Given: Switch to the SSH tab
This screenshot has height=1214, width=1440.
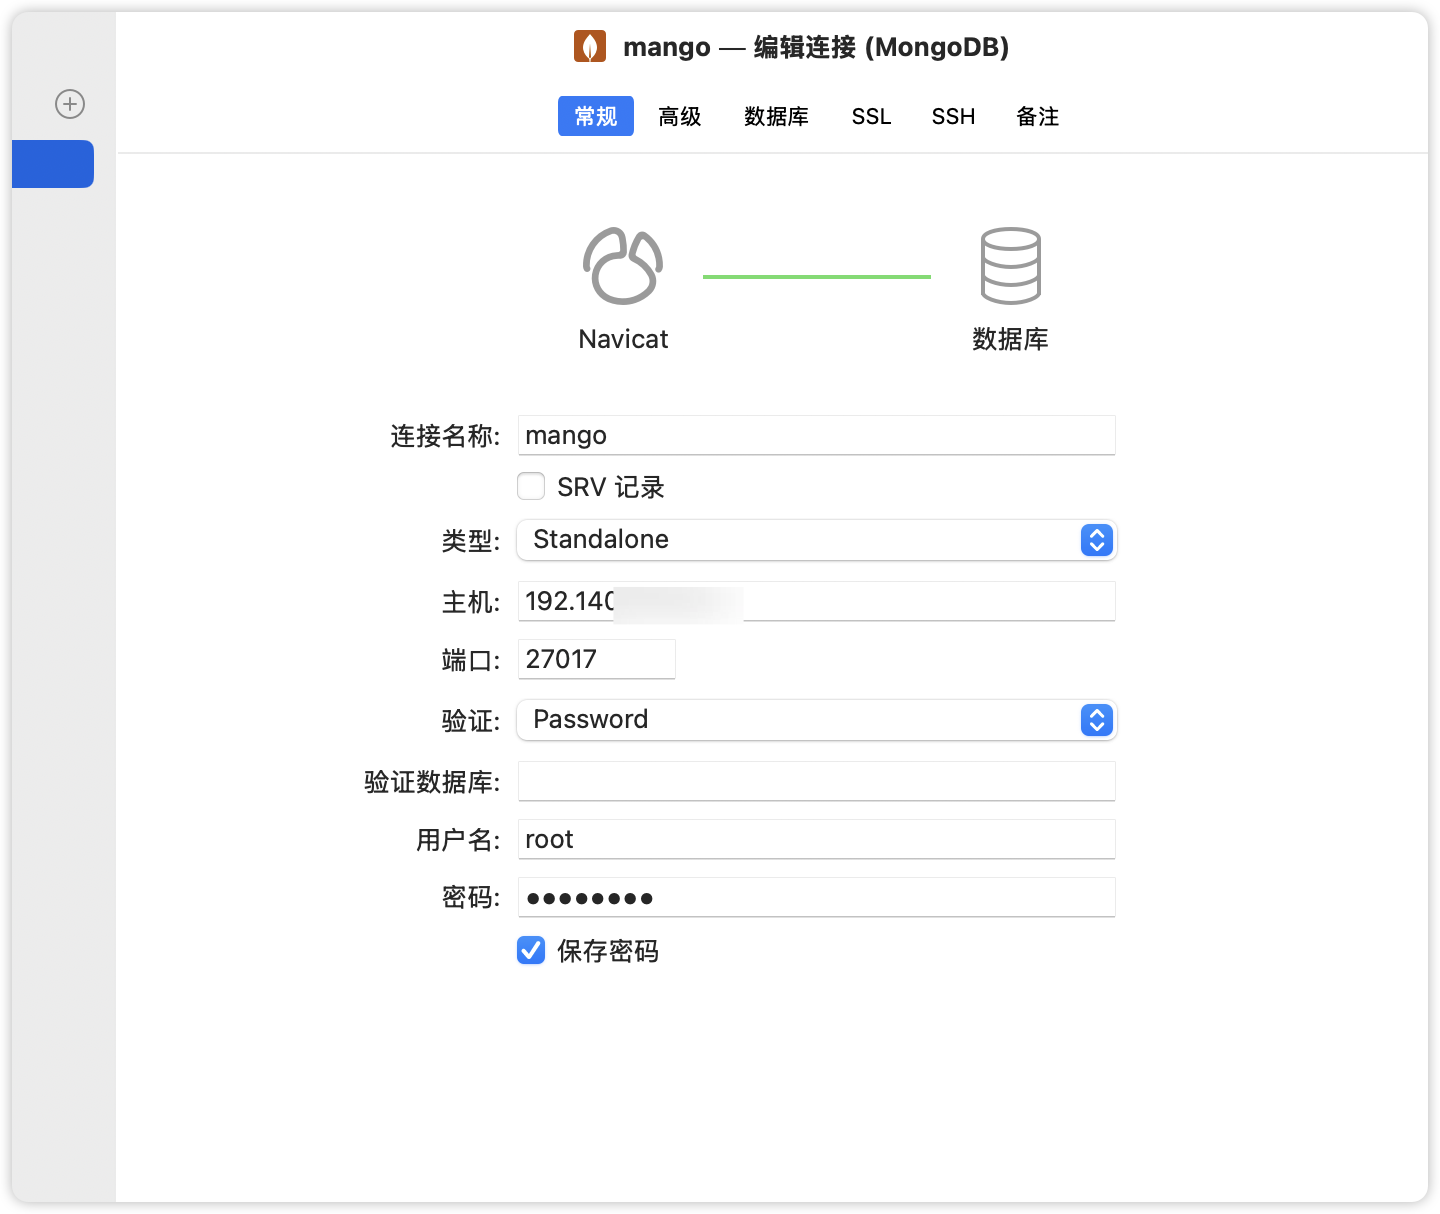Looking at the screenshot, I should 953,116.
